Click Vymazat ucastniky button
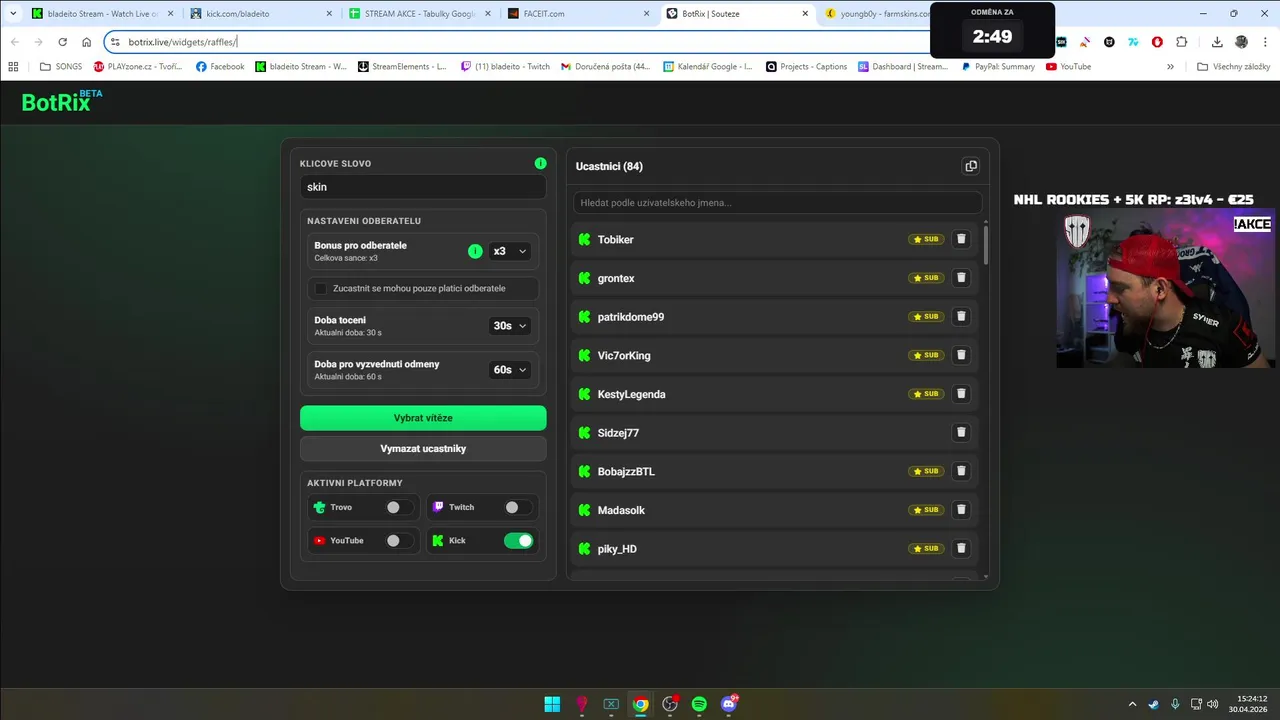This screenshot has width=1280, height=720. [423, 449]
